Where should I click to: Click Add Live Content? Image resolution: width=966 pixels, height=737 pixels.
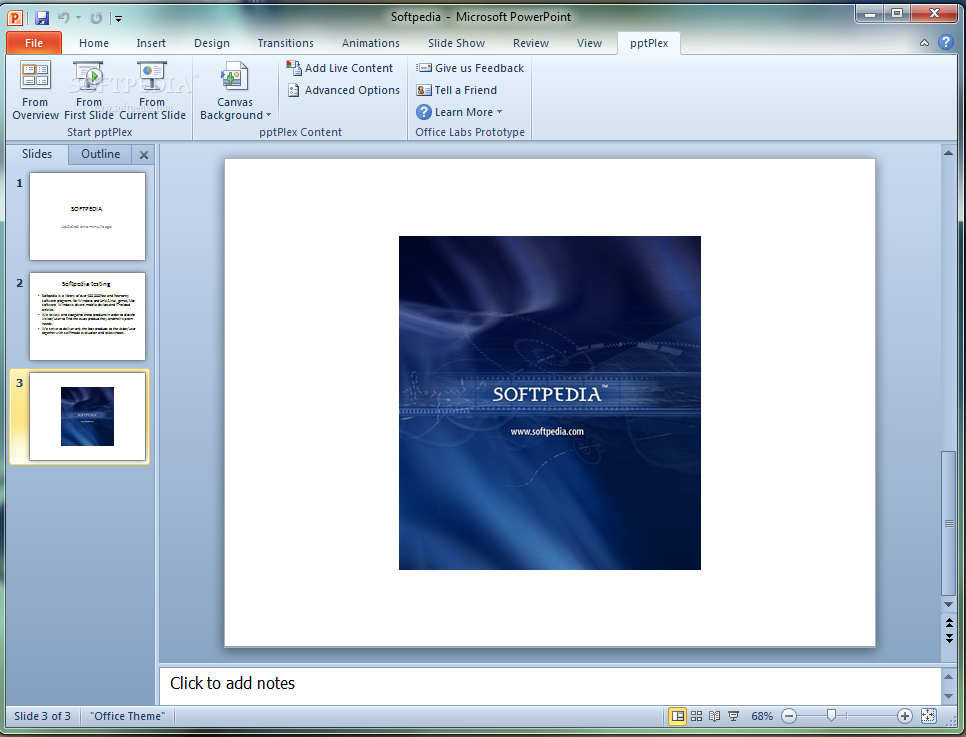pos(339,68)
